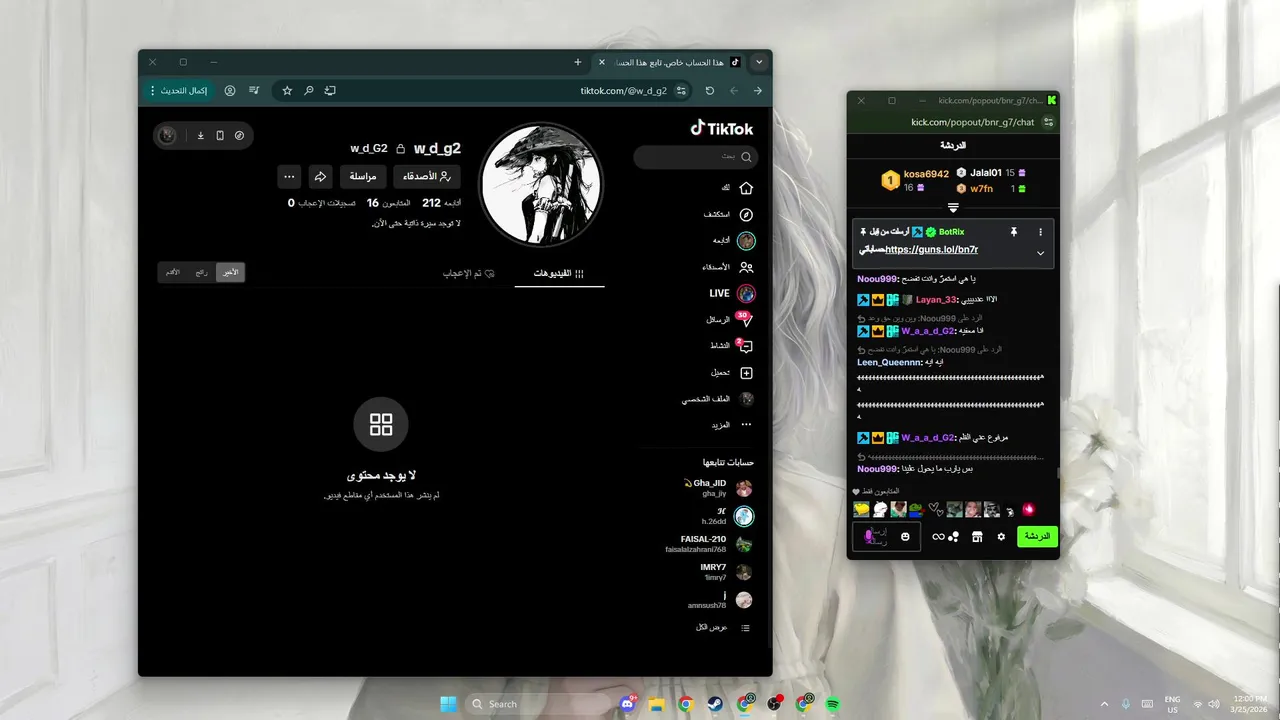Click the install app icon in address bar
Screen dimensions: 1280x720
tap(330, 90)
